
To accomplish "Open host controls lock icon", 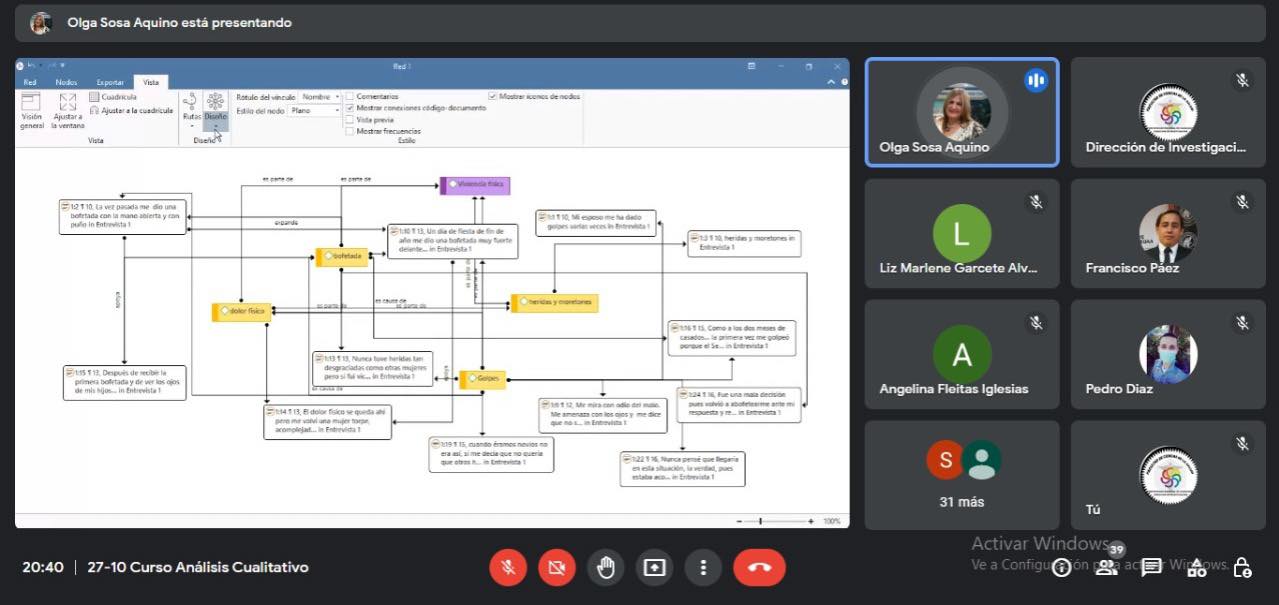I will point(1242,567).
